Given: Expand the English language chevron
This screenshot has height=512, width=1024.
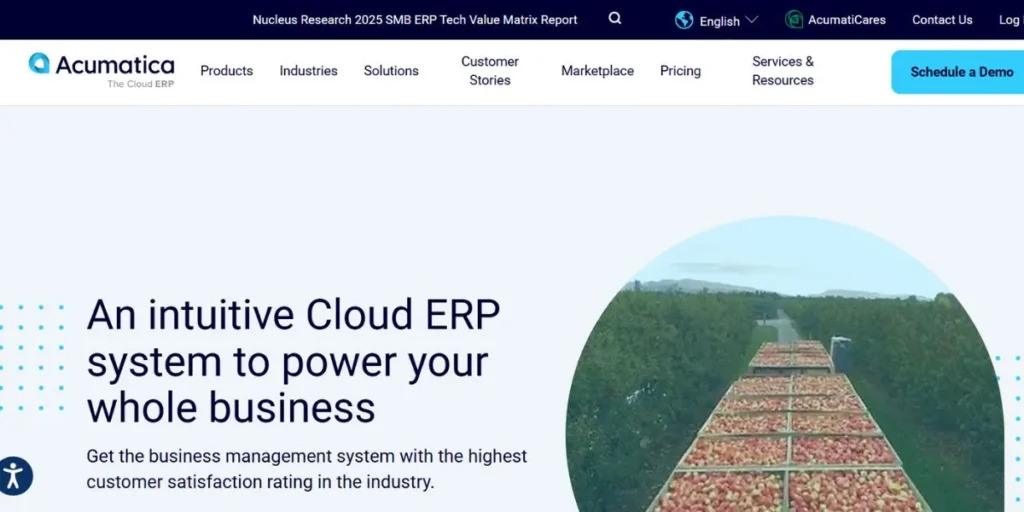Looking at the screenshot, I should (x=752, y=20).
